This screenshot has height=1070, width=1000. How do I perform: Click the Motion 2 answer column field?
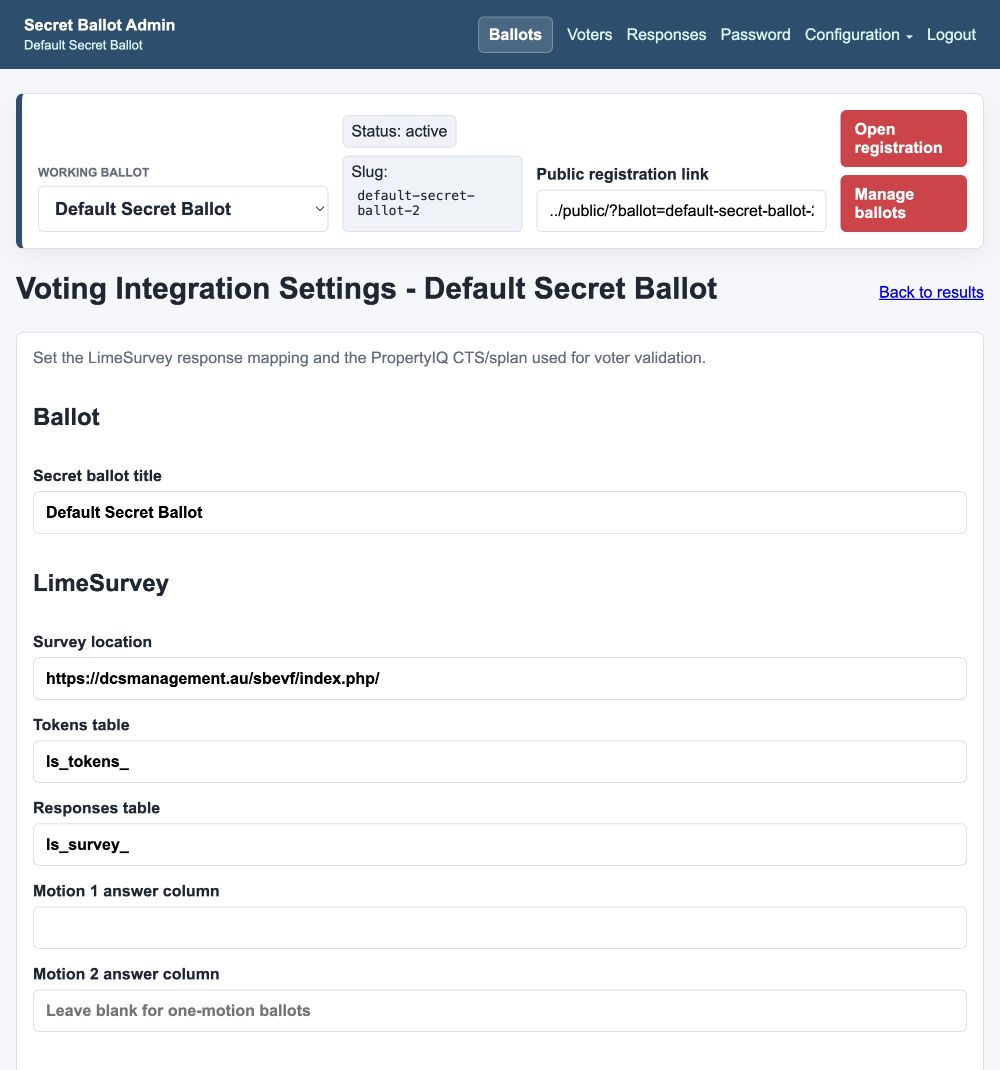499,1011
